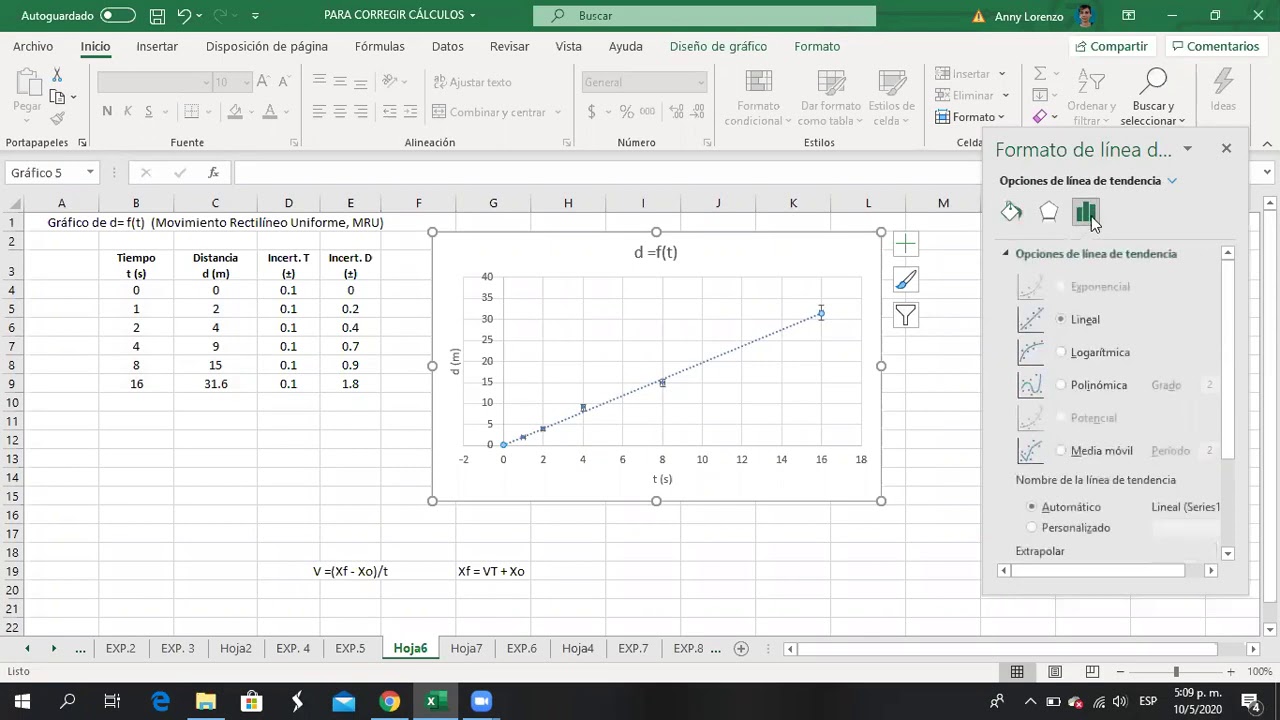Close the Formato de línea pane
1280x720 pixels.
click(1226, 149)
